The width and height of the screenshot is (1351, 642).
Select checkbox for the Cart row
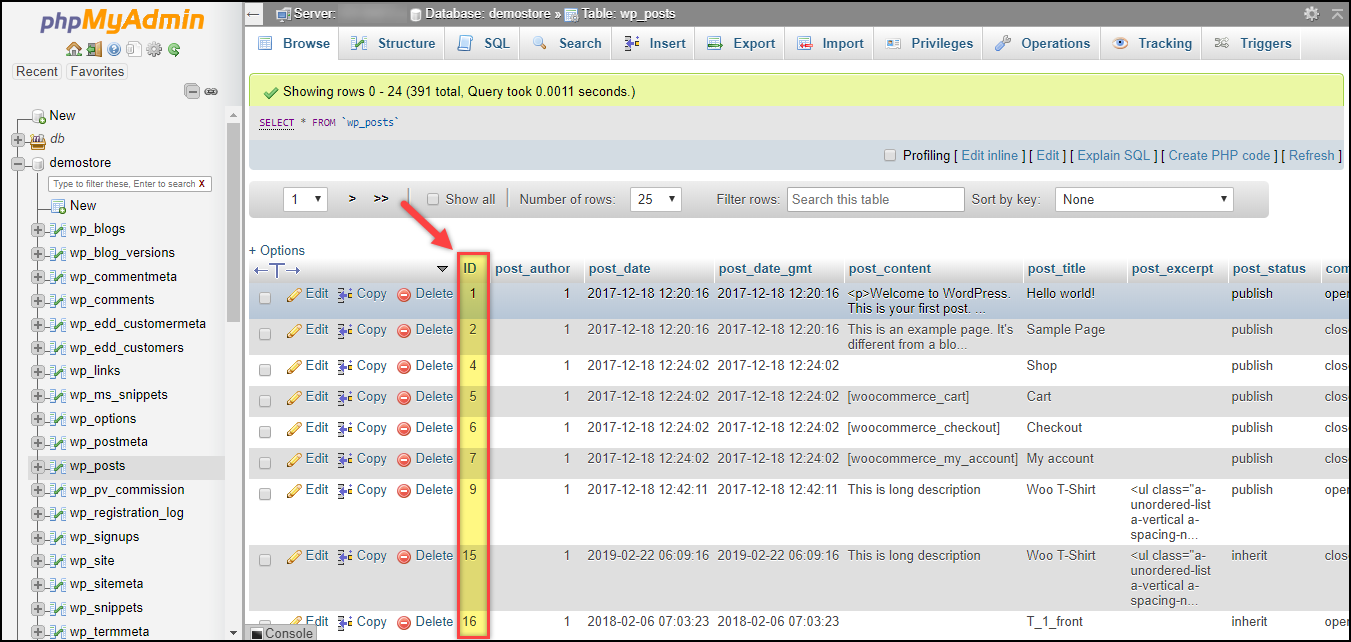265,399
